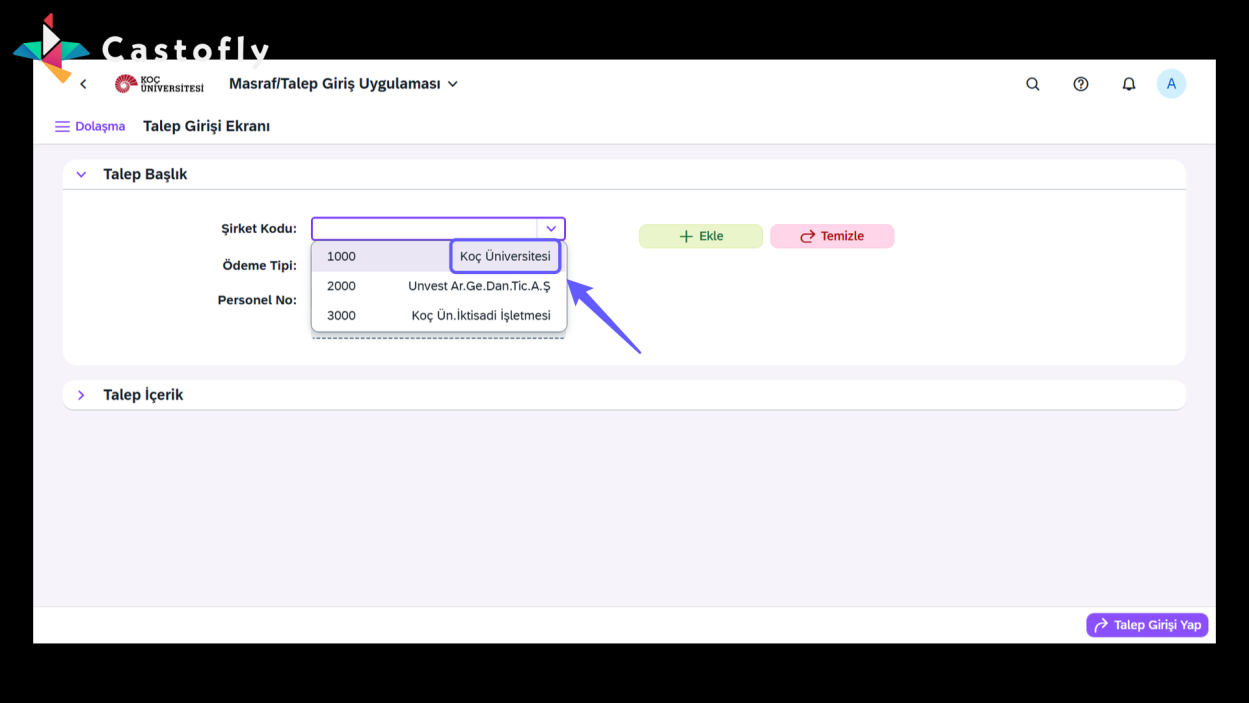1249x703 pixels.
Task: Expand the Talep İçerik section
Action: tap(82, 395)
